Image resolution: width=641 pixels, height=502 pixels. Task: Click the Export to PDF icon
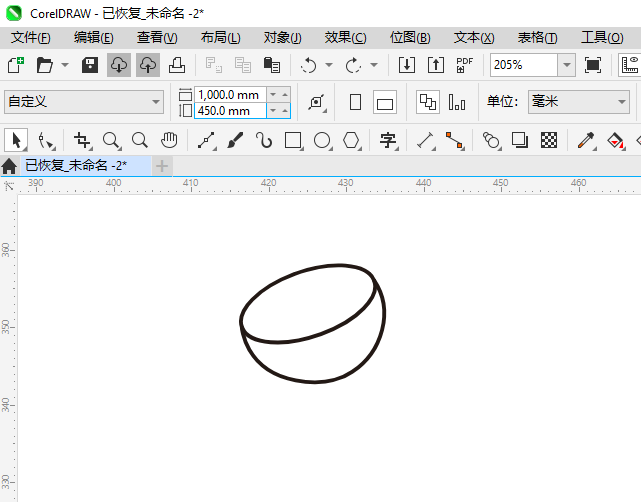click(x=464, y=65)
